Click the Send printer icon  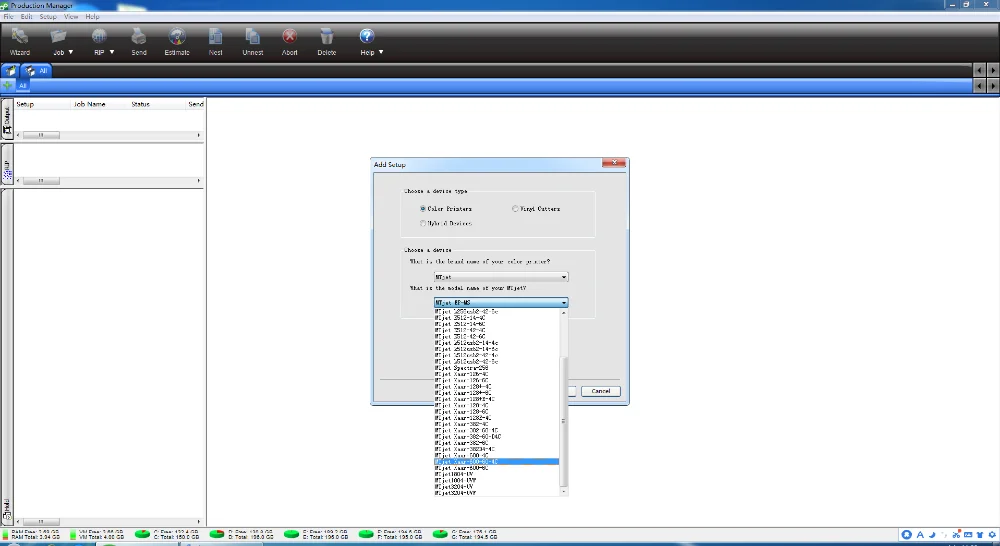138,37
